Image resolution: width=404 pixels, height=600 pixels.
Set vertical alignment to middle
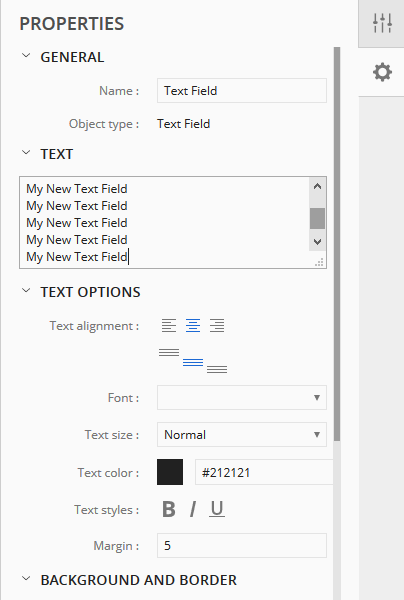click(x=193, y=362)
